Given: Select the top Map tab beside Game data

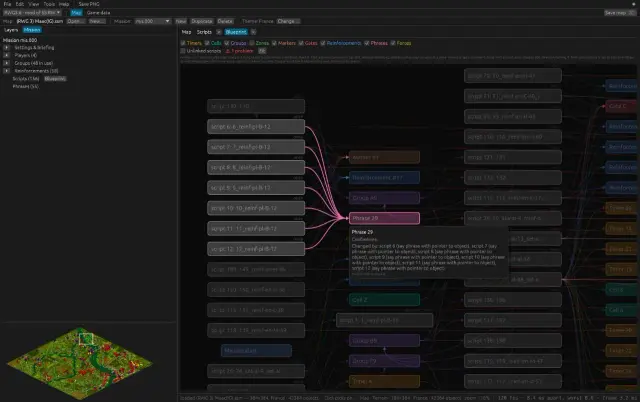Looking at the screenshot, I should [x=76, y=13].
